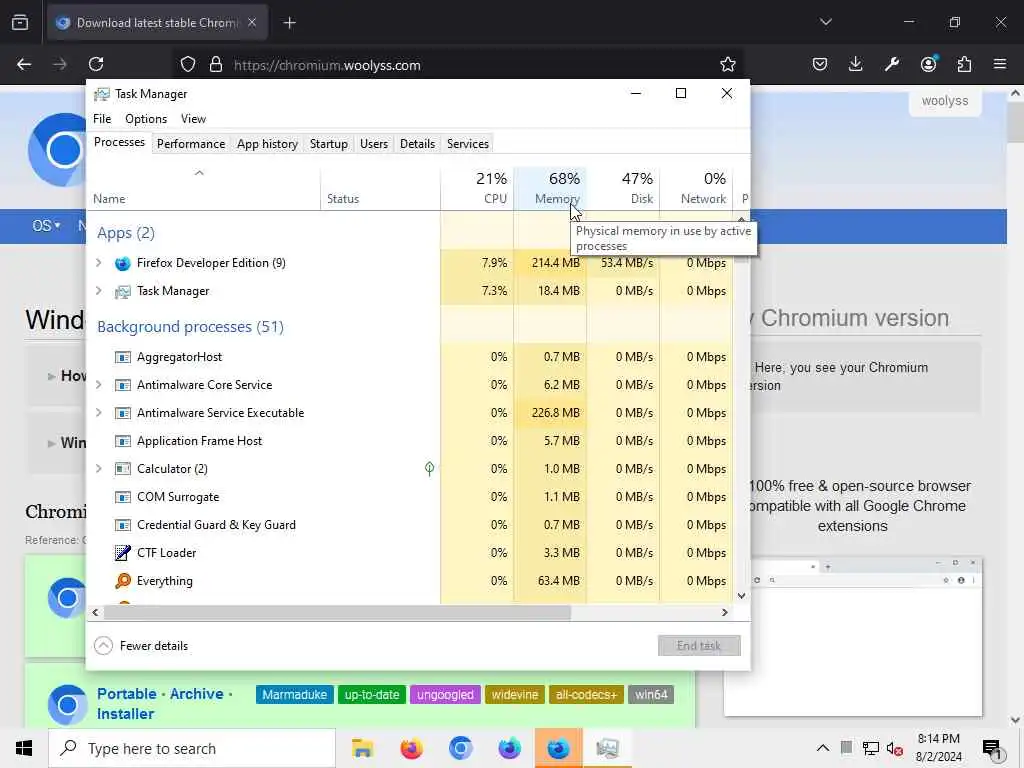Close the Download latest stable Chromium tab
The width and height of the screenshot is (1024, 768).
(x=252, y=23)
